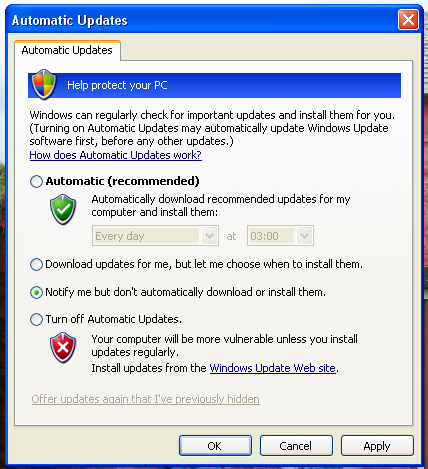
Task: Click the Windows security shield icon in header
Action: point(44,85)
